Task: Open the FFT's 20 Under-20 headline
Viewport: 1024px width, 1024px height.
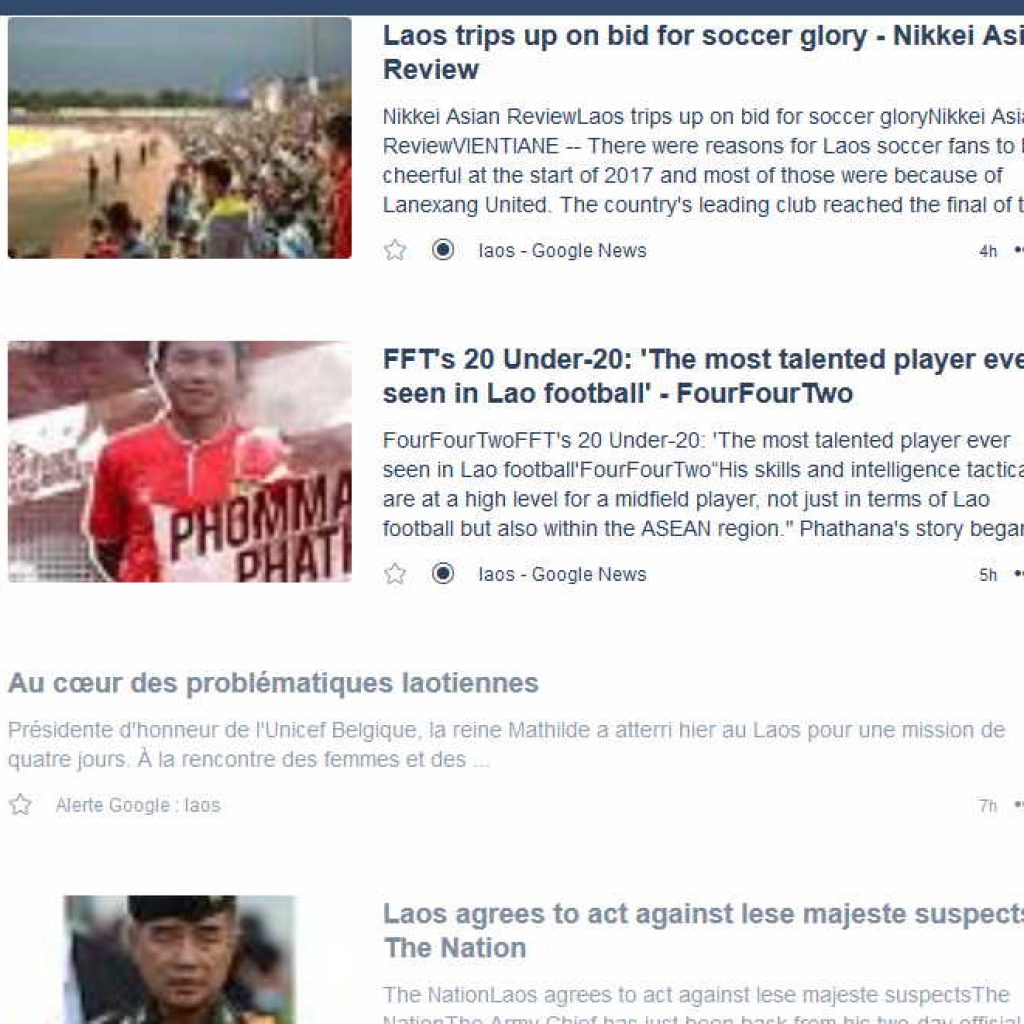Action: [x=703, y=376]
